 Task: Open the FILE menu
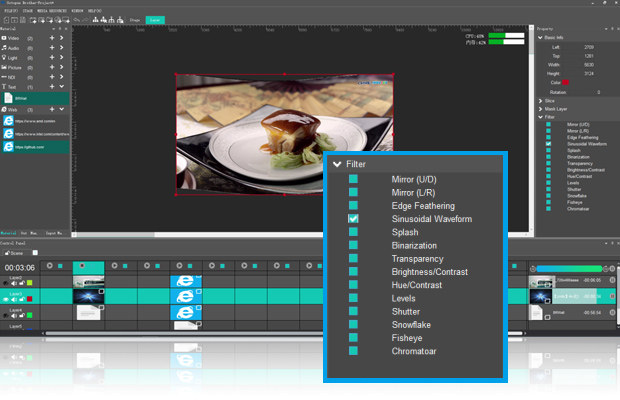11,11
